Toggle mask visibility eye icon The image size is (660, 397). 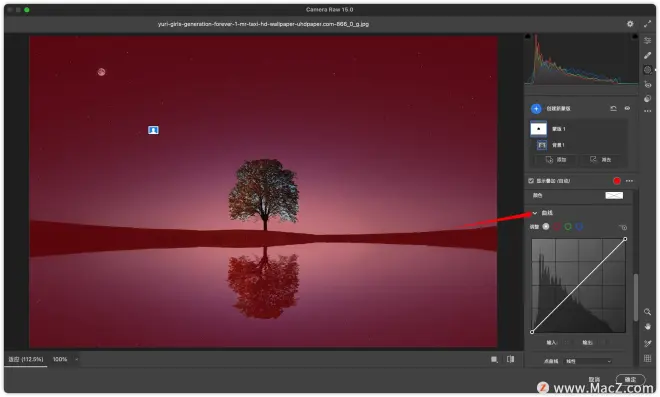tap(627, 109)
